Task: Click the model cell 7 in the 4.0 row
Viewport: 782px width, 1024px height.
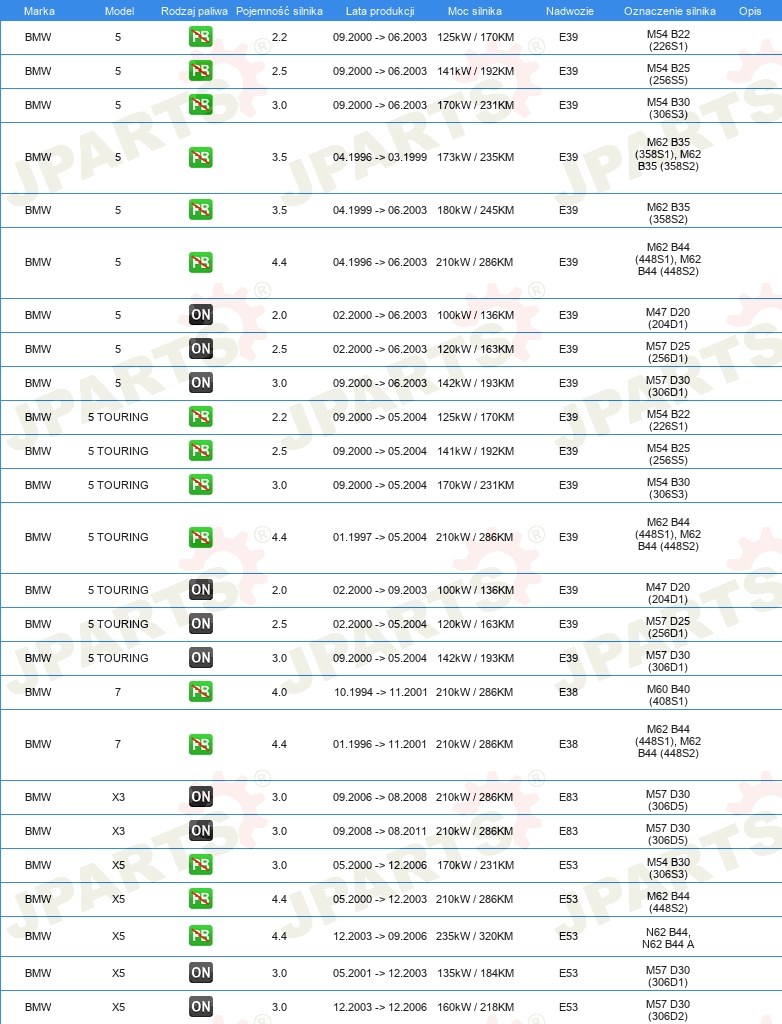Action: tap(118, 692)
